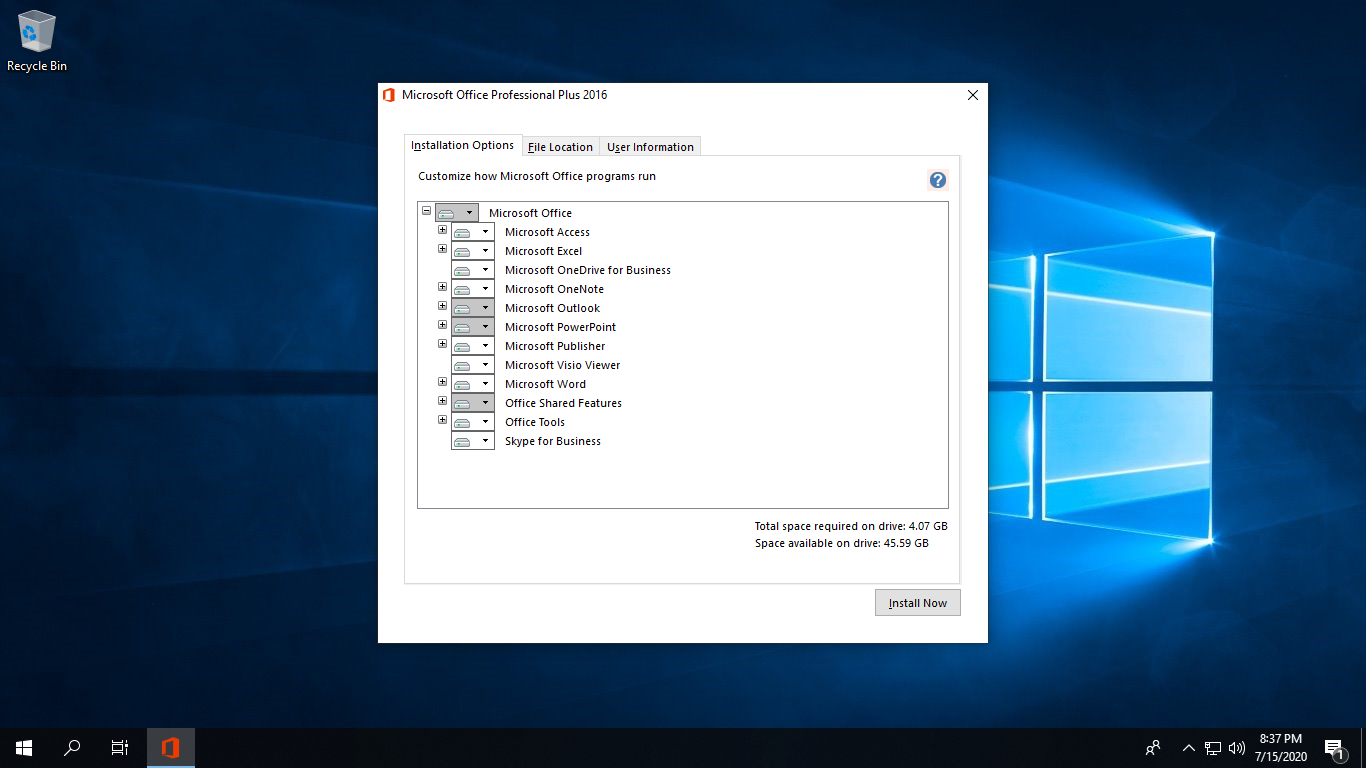Select the Office Tools label

535,422
